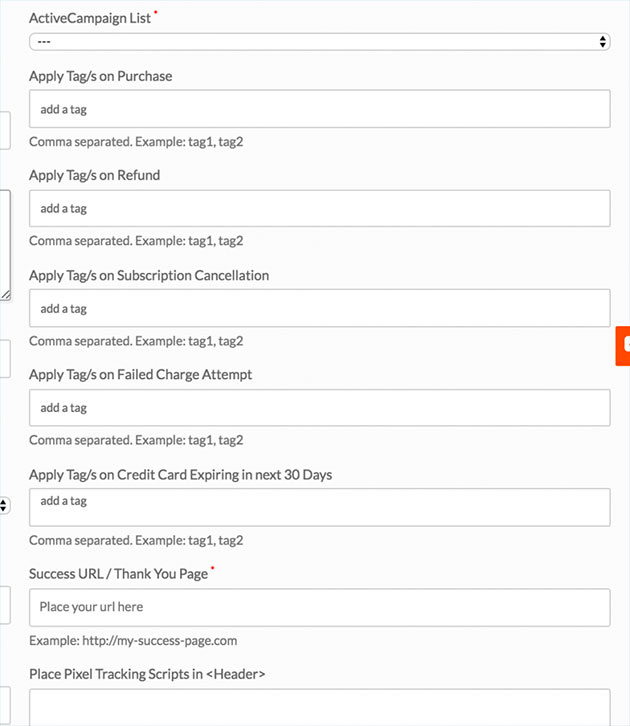Click the 'Apply Tag/s on Failed Charge Attempt' label
The width and height of the screenshot is (630, 726).
(x=140, y=375)
